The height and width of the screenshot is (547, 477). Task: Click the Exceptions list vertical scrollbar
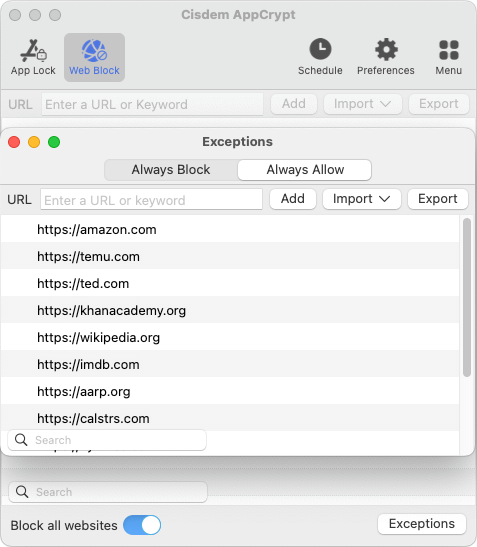[x=467, y=297]
